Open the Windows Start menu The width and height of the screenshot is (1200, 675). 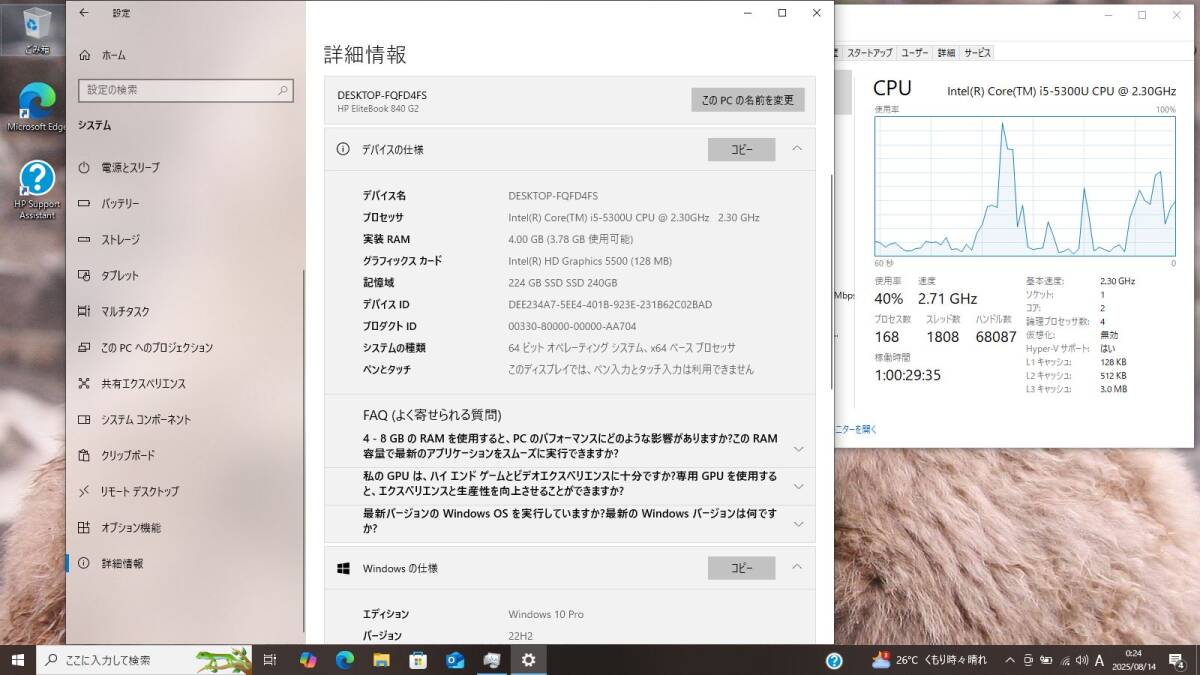pos(17,660)
